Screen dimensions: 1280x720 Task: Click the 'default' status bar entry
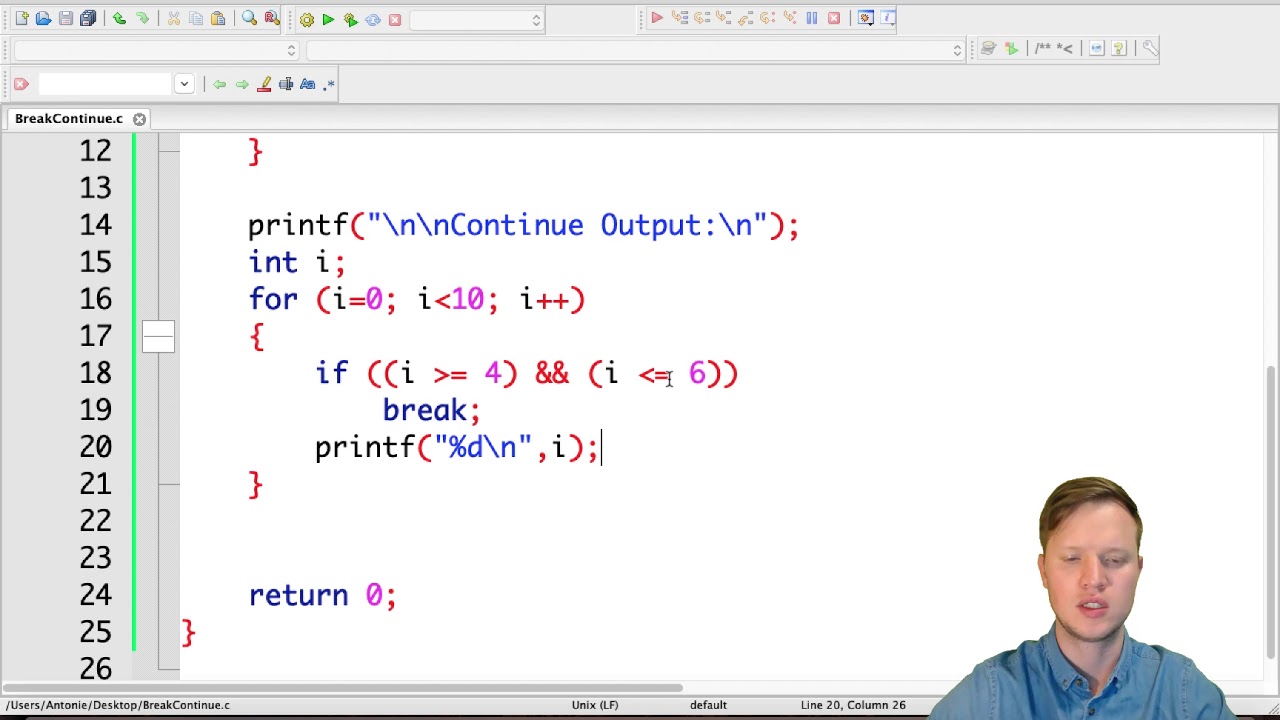coord(708,705)
